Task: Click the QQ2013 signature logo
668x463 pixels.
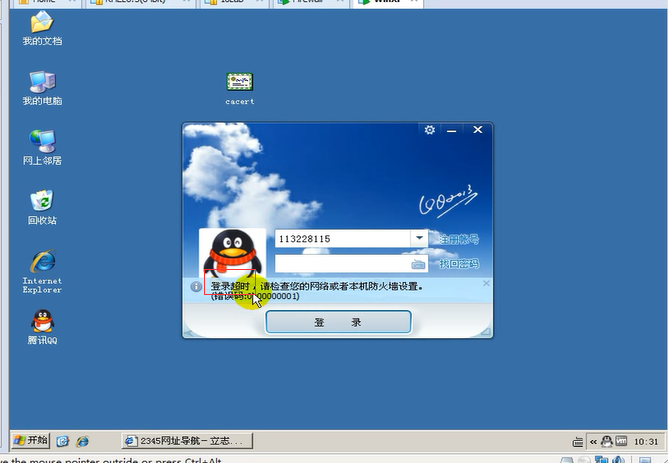Action: coord(448,201)
